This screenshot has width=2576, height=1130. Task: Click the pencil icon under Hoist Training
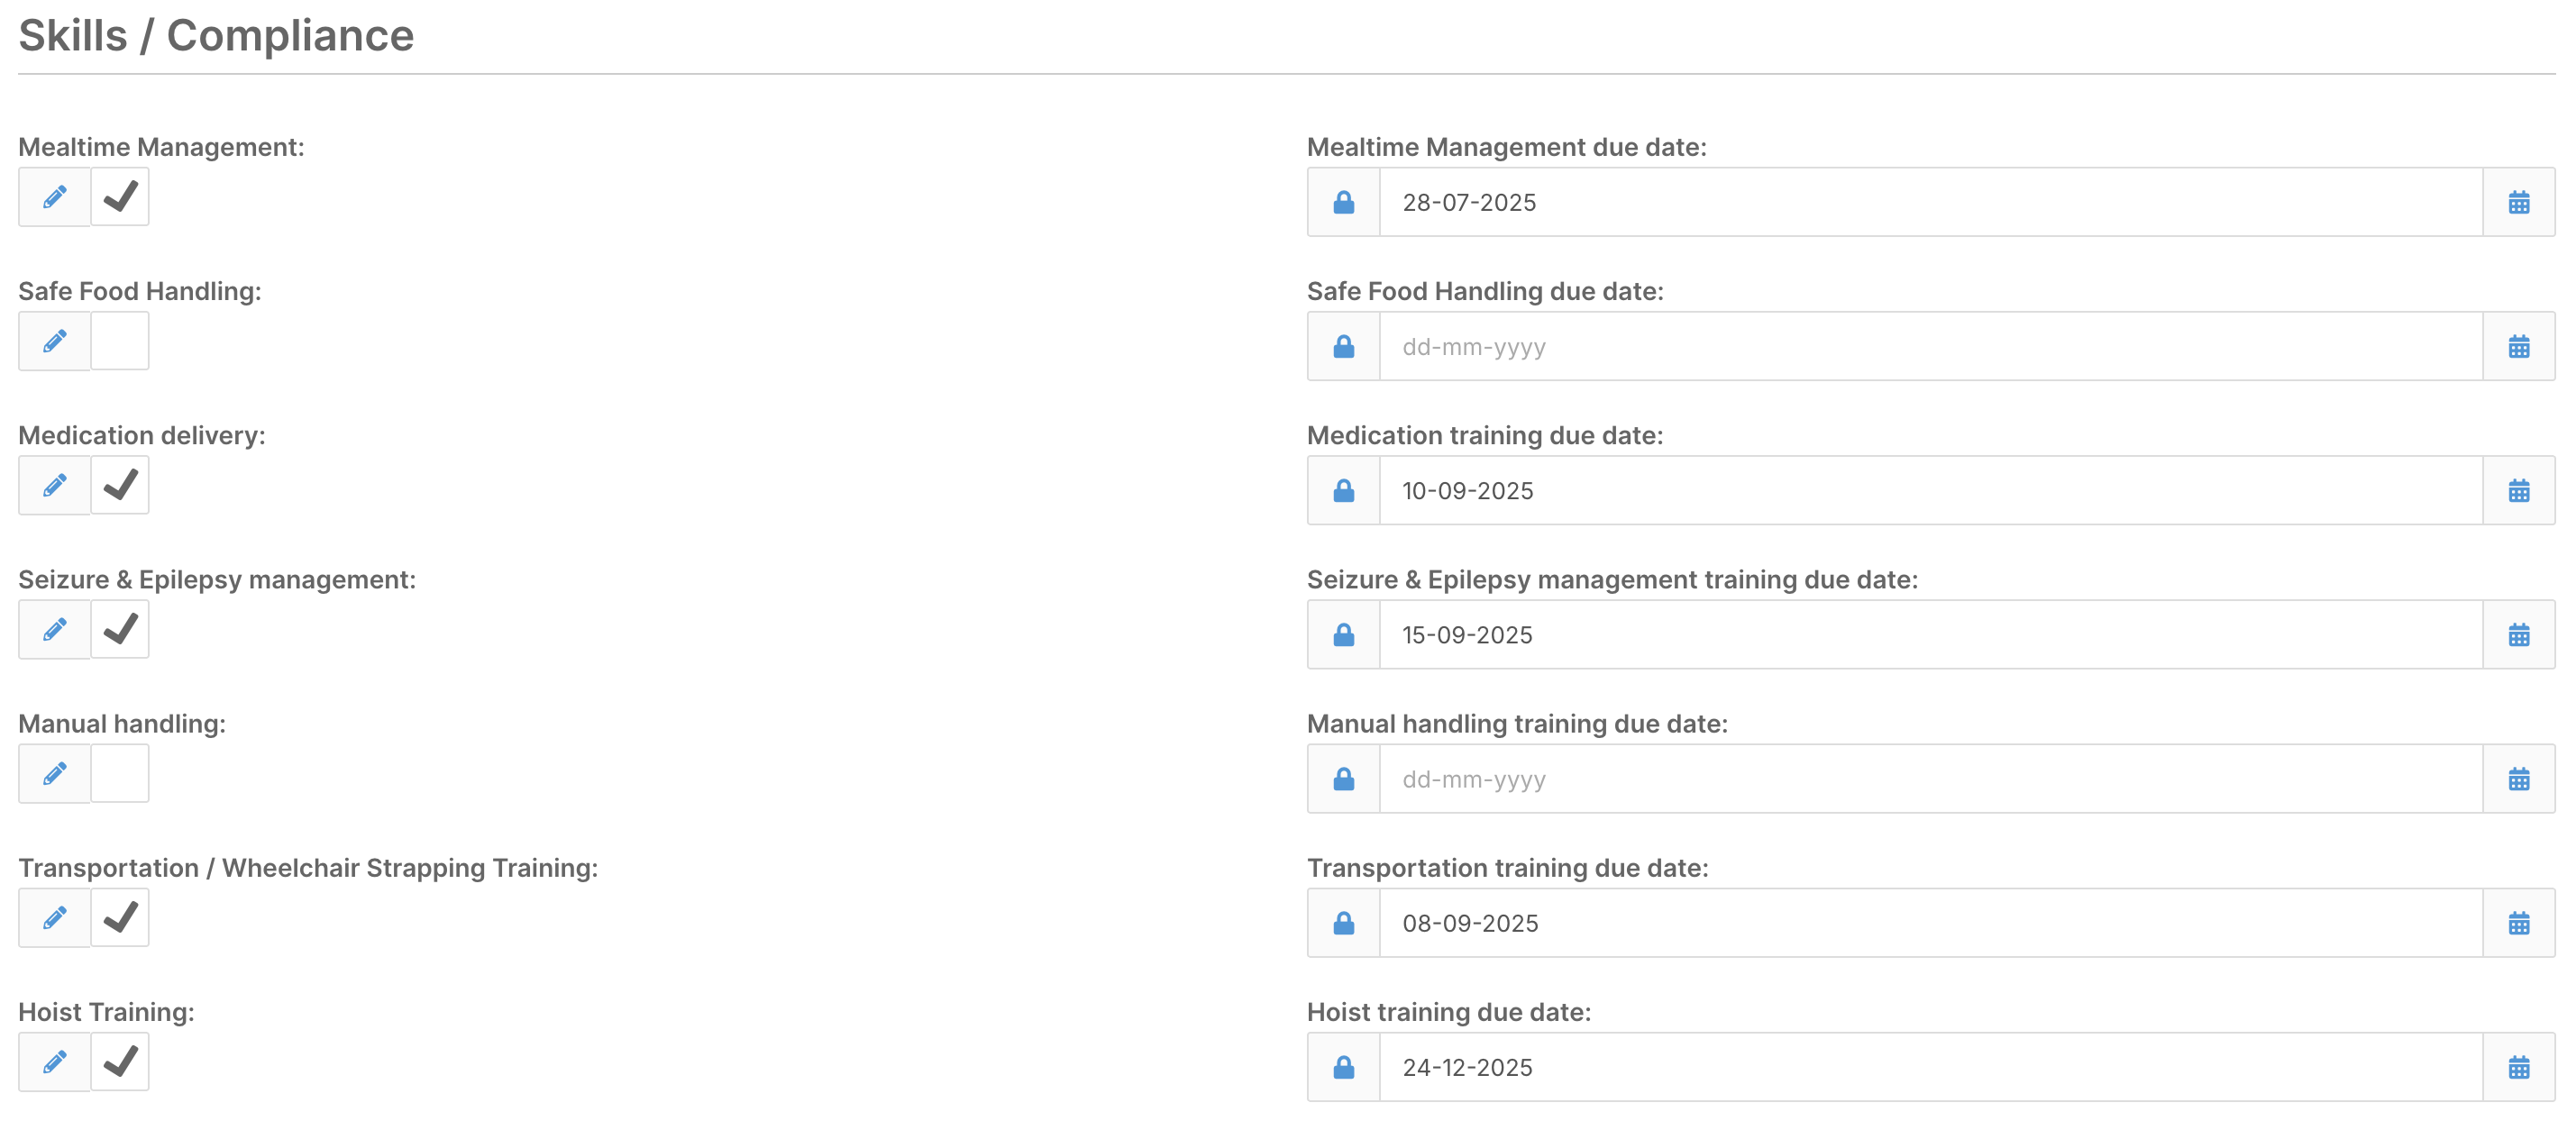click(55, 1061)
